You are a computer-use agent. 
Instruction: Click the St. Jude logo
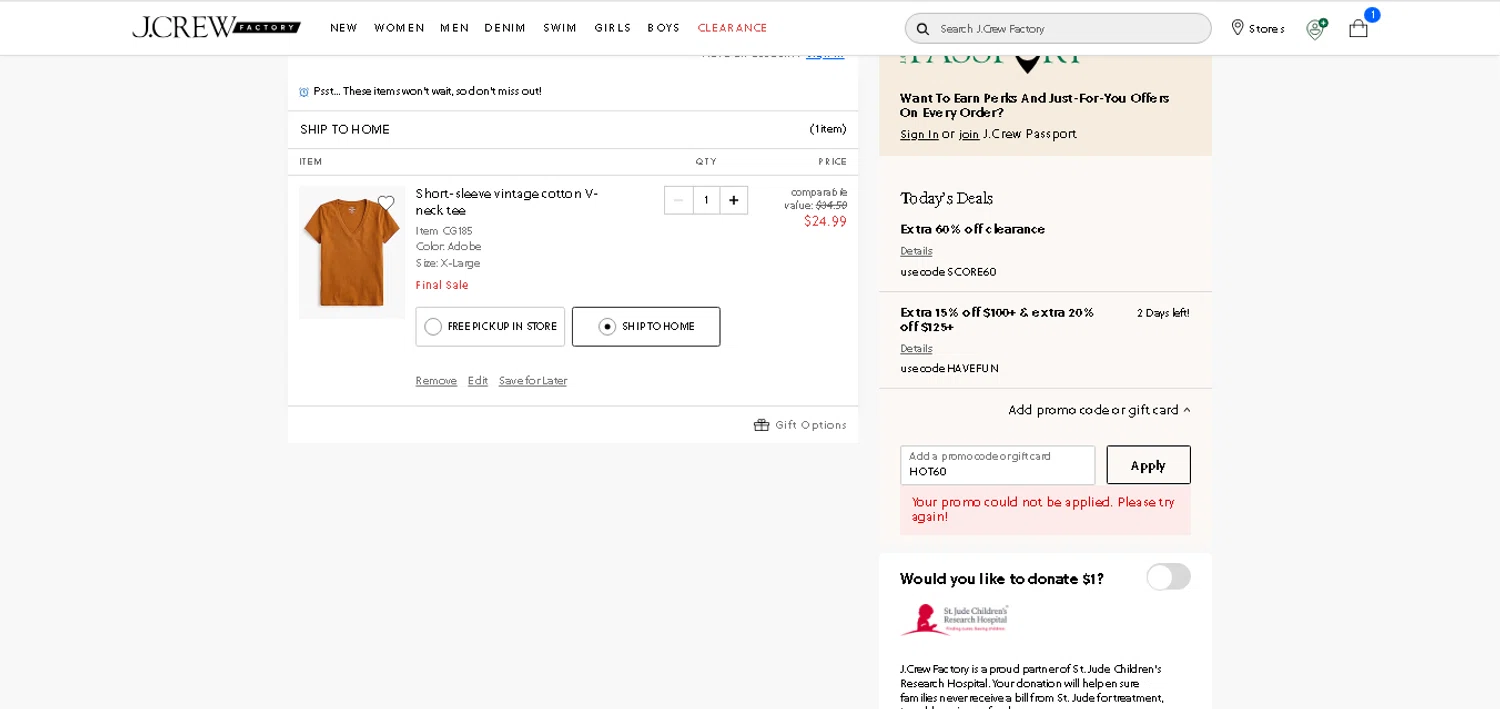pyautogui.click(x=954, y=619)
